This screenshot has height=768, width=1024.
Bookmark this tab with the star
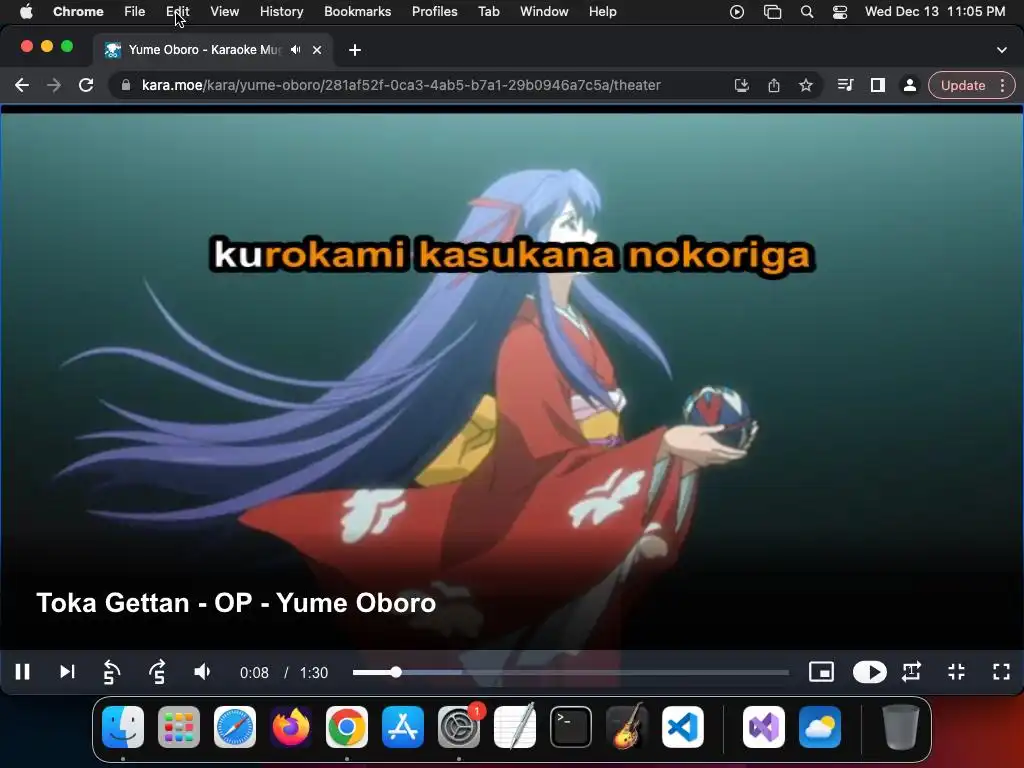tap(806, 86)
